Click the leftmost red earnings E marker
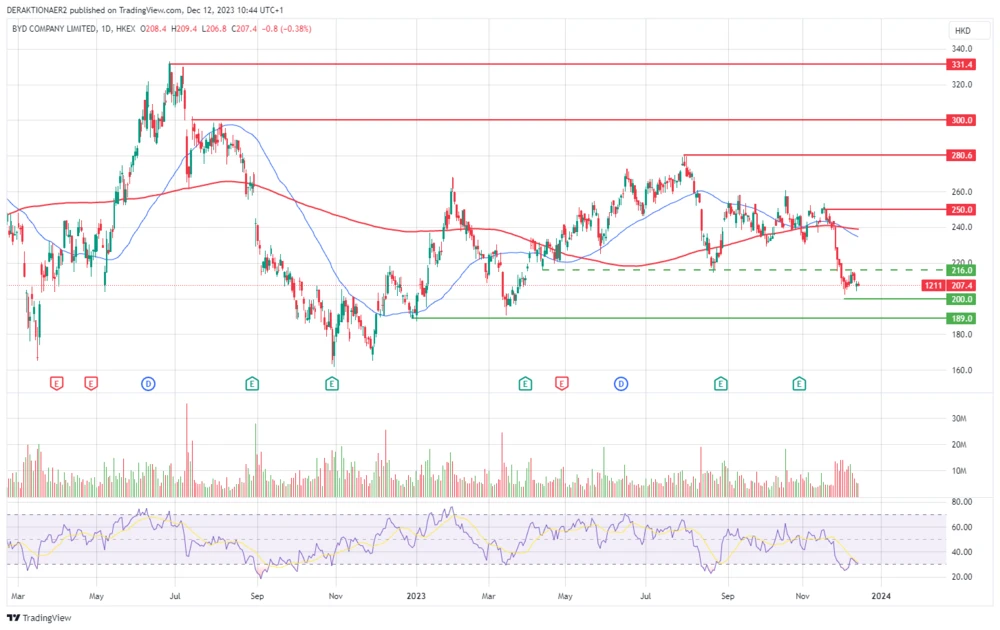1000x630 pixels. [x=56, y=383]
